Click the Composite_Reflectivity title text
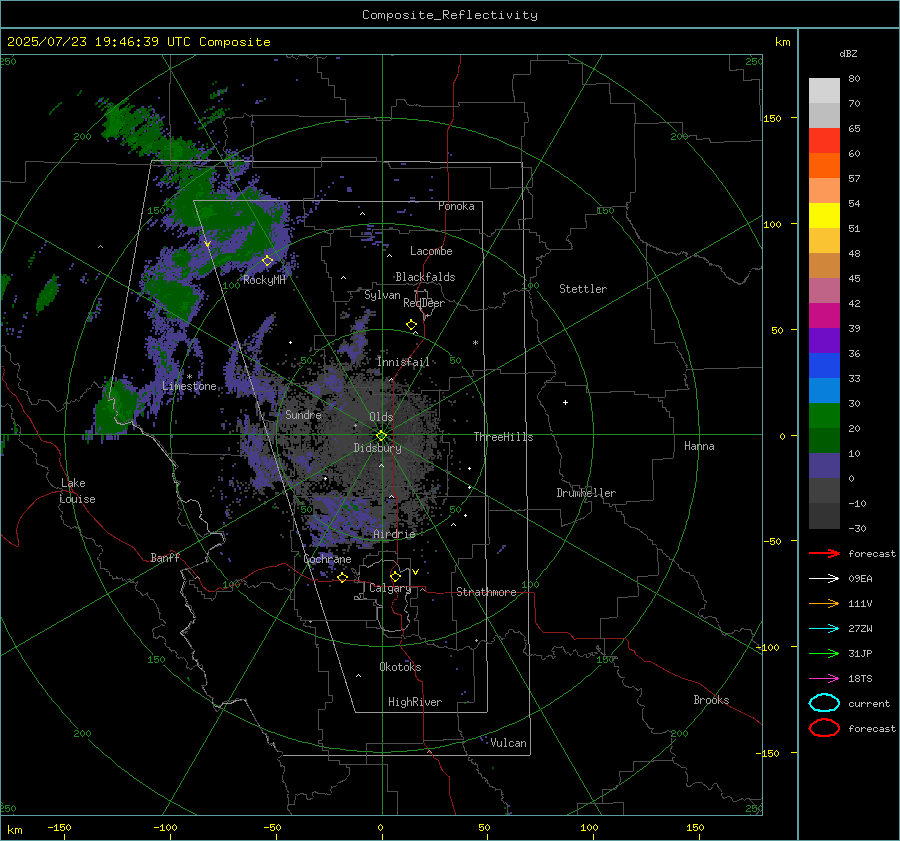The width and height of the screenshot is (900, 841). (x=450, y=15)
